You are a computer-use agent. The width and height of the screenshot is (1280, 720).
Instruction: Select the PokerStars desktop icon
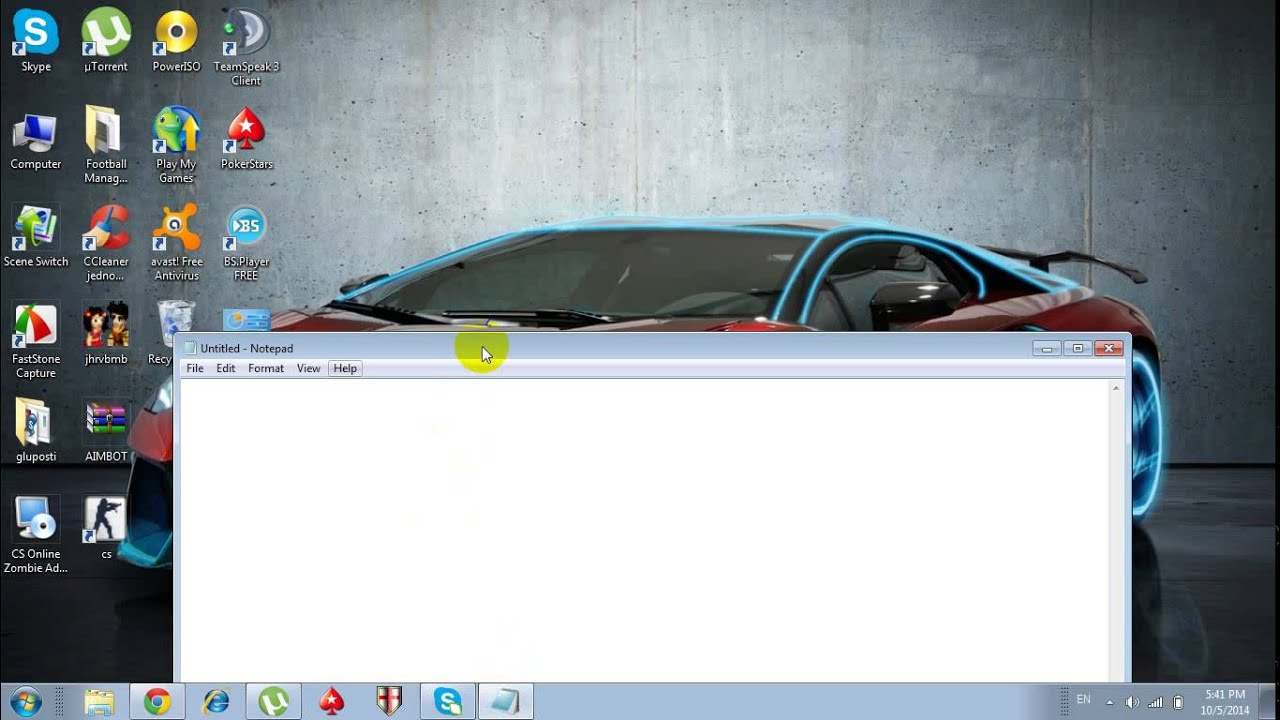click(246, 140)
